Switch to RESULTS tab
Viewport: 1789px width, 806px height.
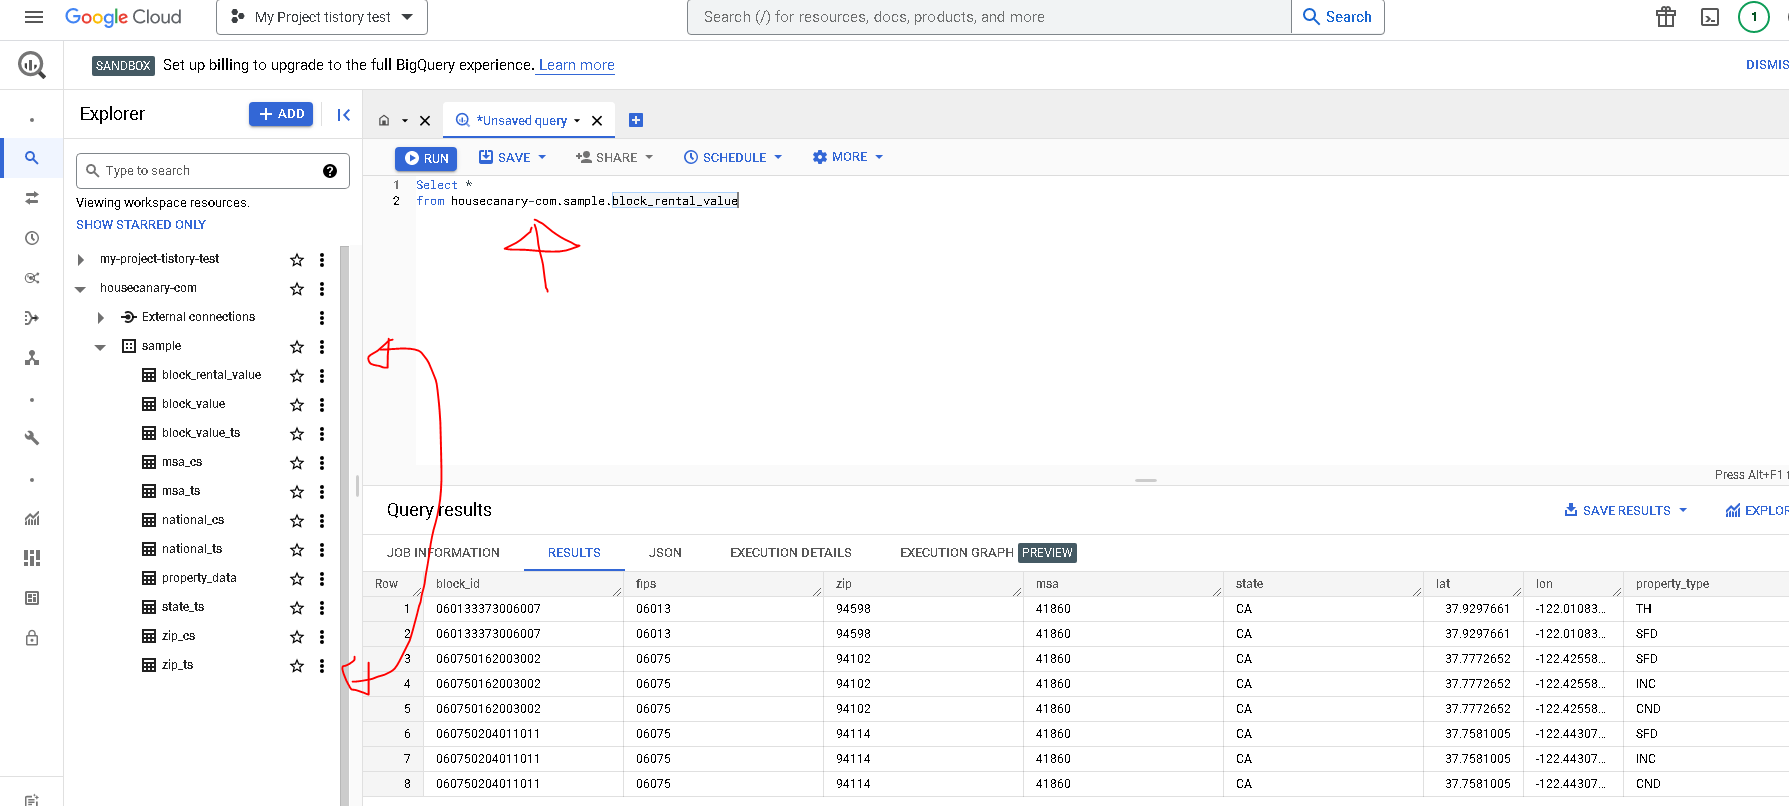point(574,553)
